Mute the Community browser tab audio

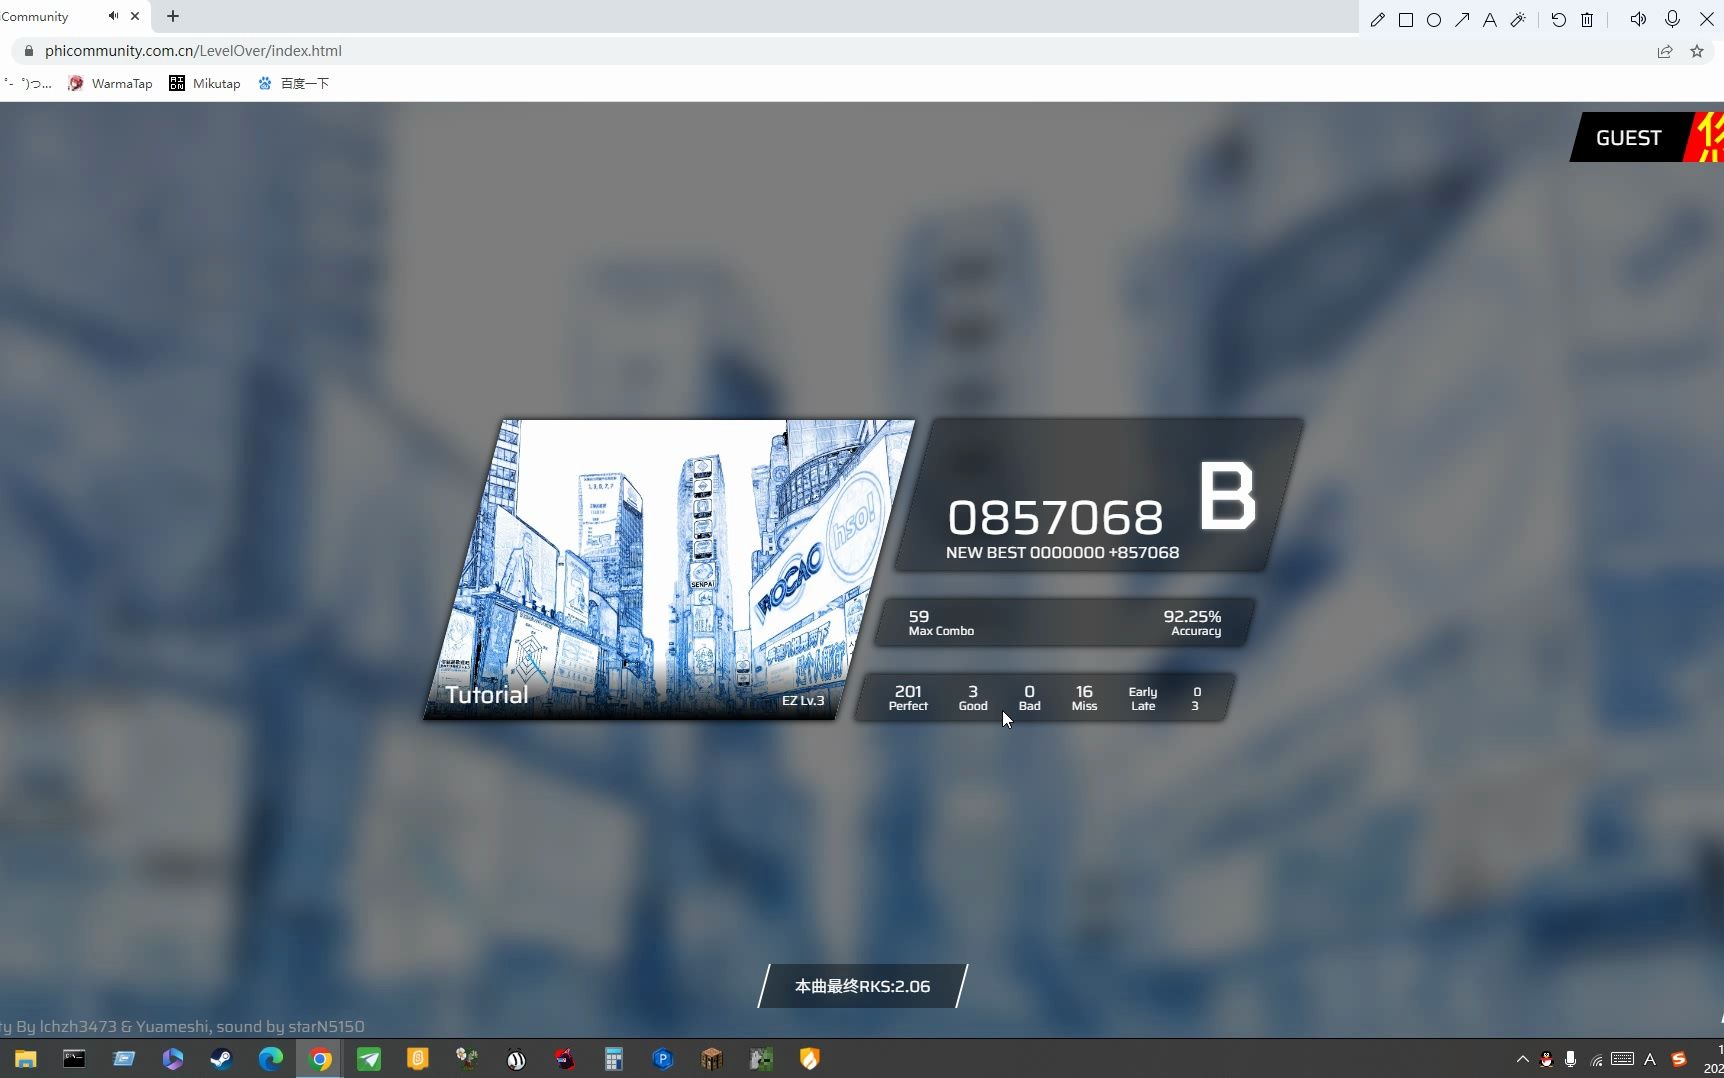point(113,16)
